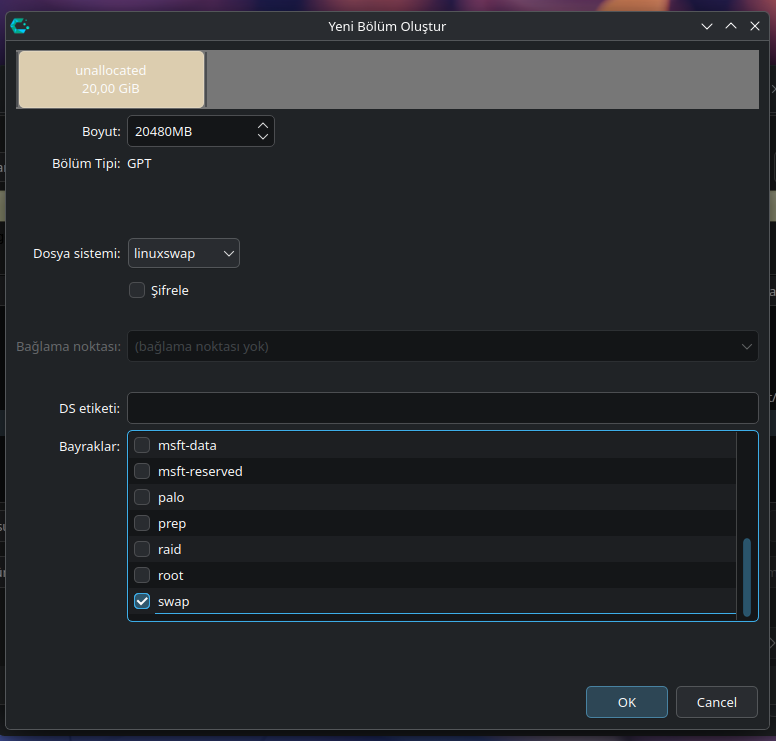
Task: Check the palo flag
Action: click(142, 497)
